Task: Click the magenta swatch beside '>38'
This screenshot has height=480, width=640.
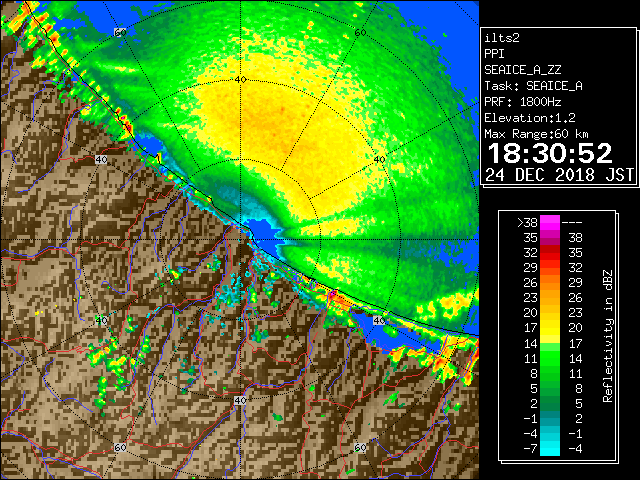Action: click(x=550, y=222)
